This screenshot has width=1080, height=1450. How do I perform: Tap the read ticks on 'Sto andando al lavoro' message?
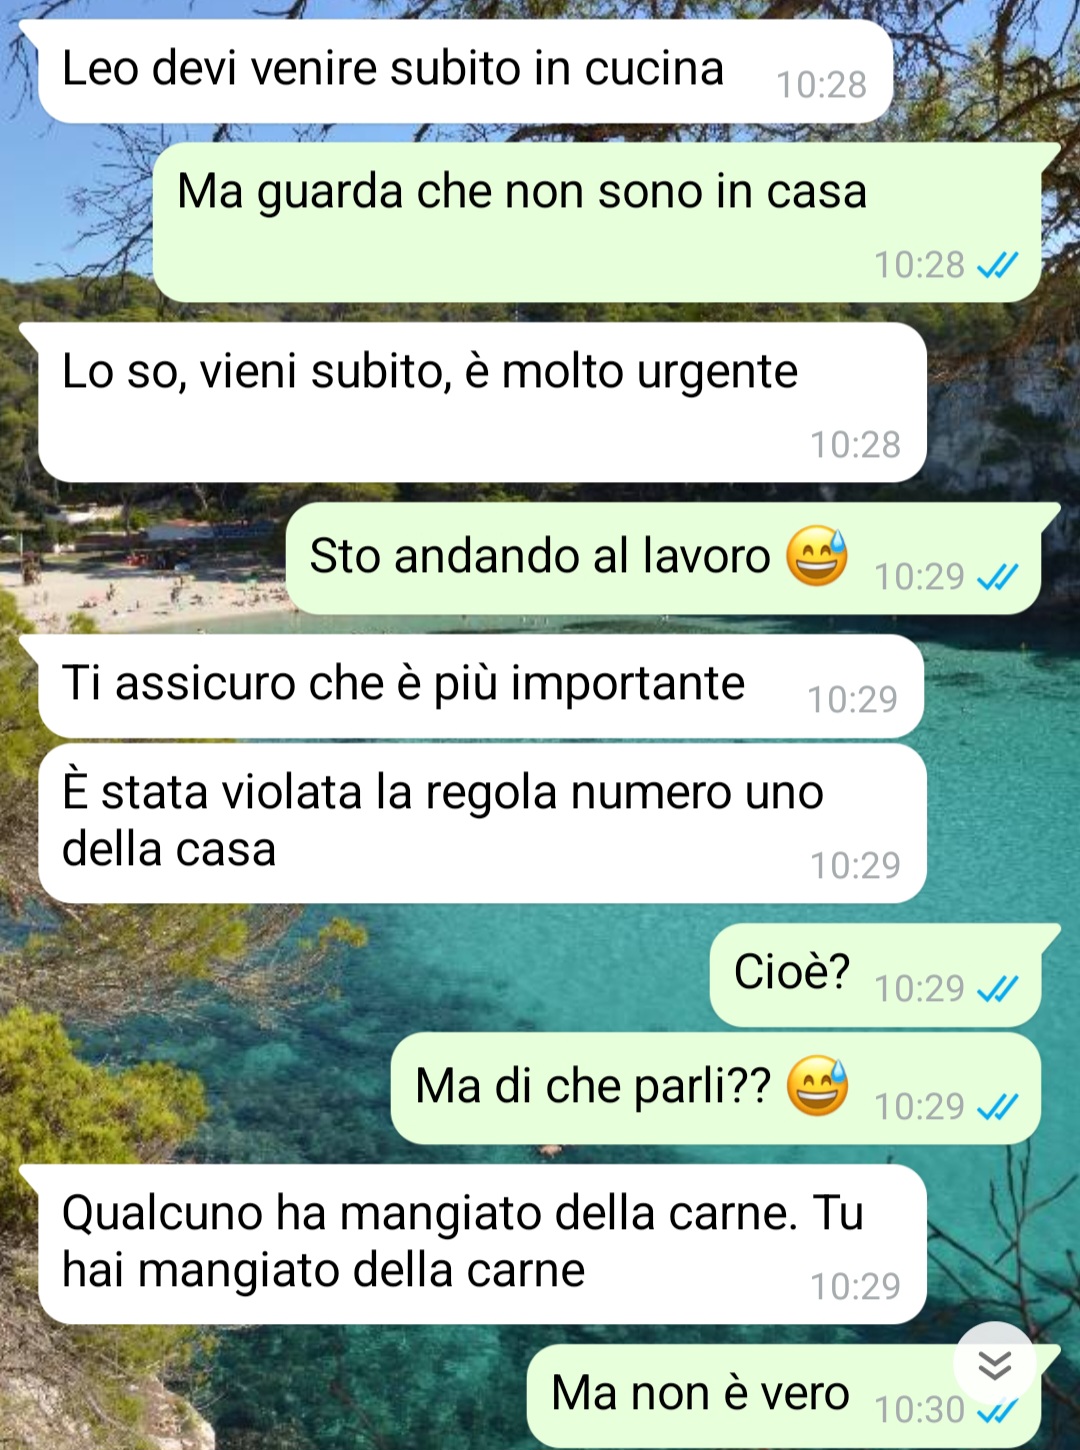(997, 577)
